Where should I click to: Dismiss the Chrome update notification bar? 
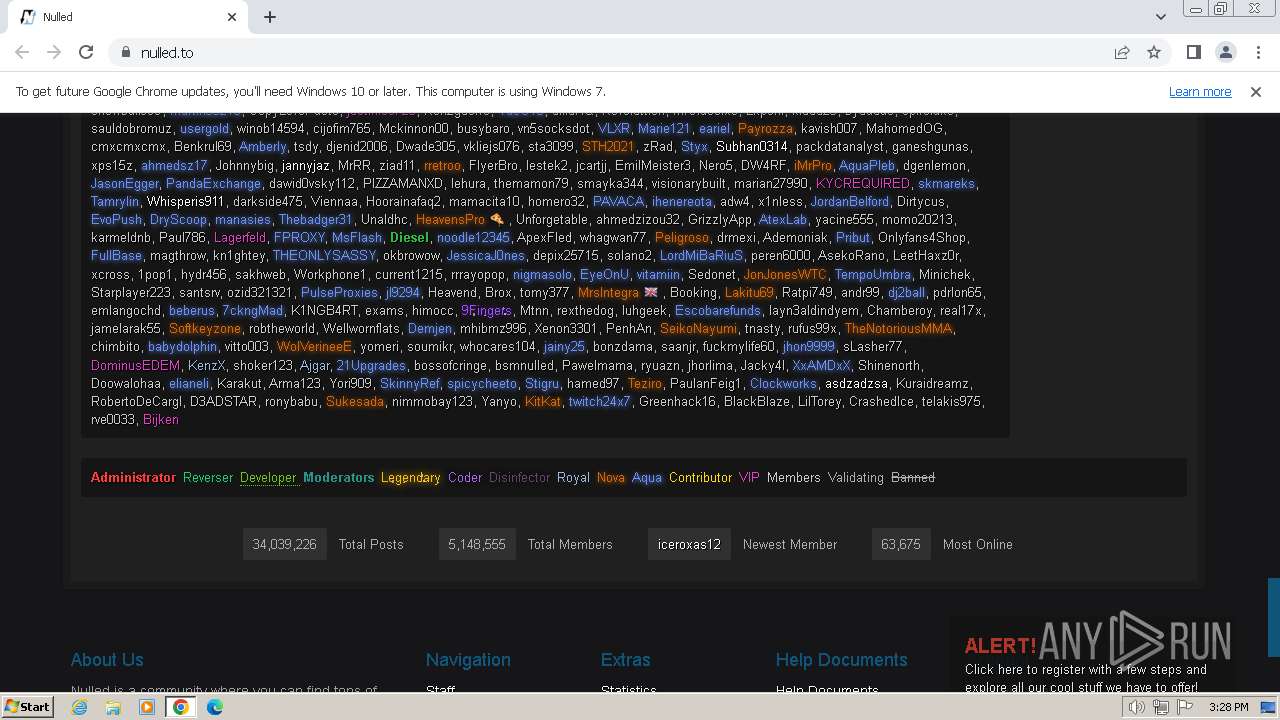[1256, 91]
